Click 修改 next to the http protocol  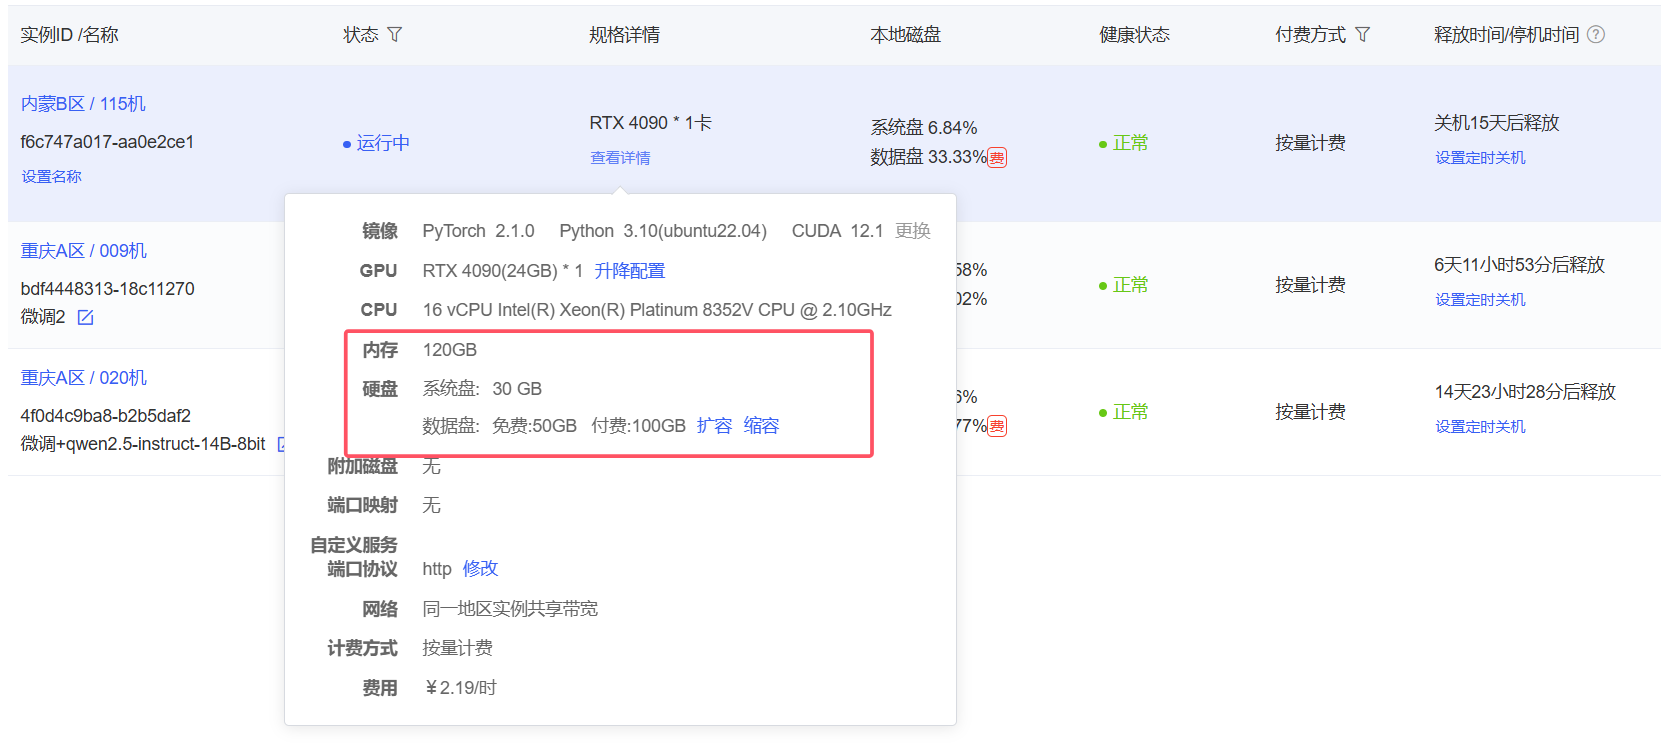tap(480, 569)
